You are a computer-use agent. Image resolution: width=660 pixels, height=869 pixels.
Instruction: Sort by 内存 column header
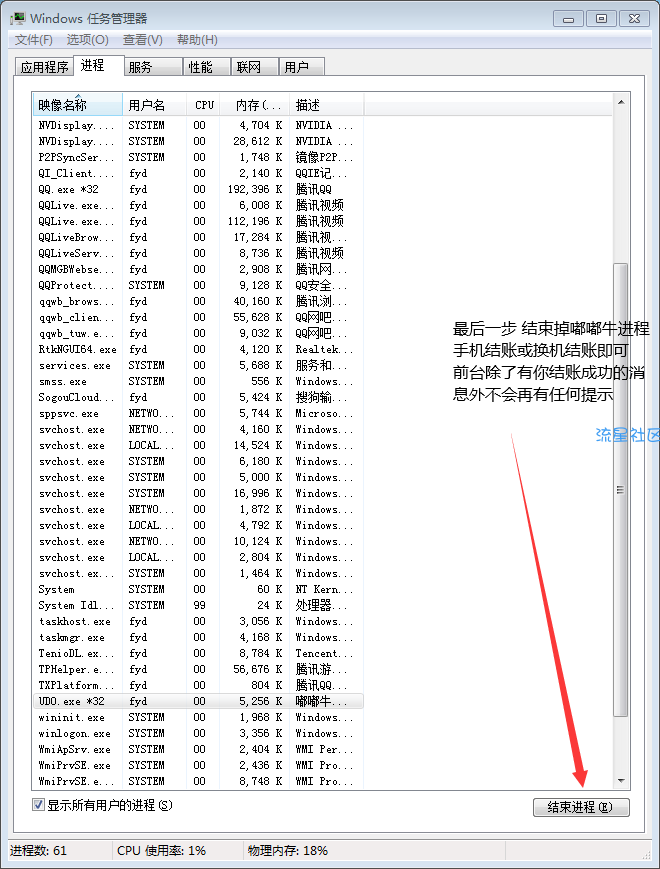(x=255, y=105)
